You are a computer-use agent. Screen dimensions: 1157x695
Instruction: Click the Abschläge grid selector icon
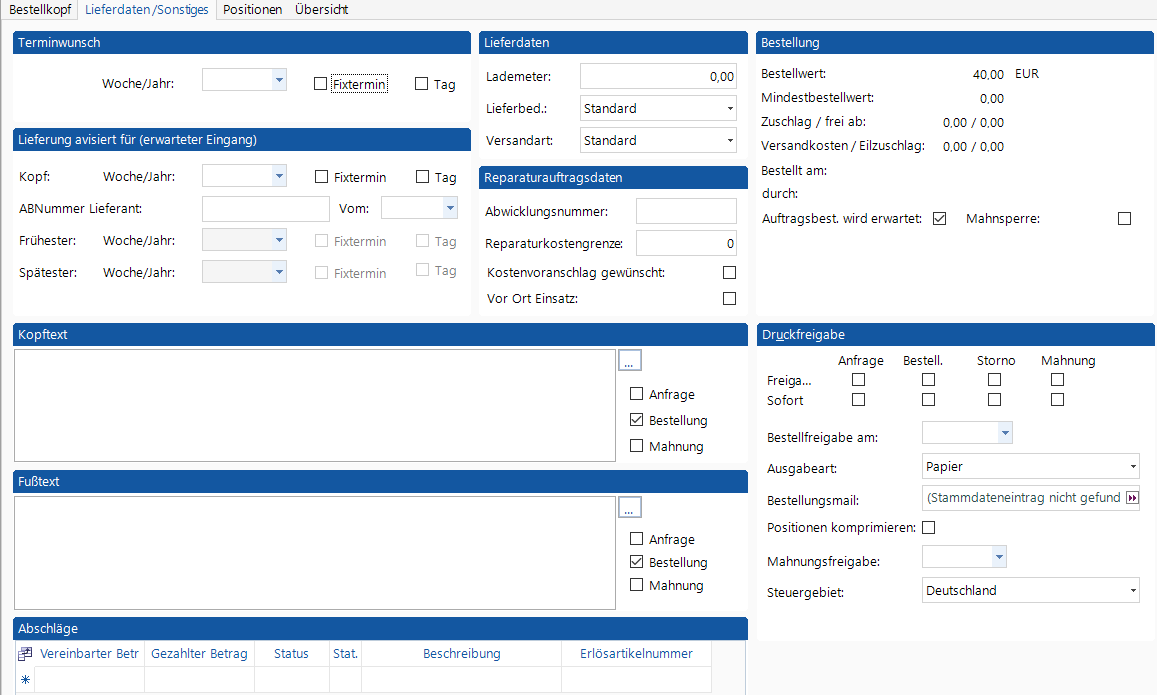tap(26, 654)
